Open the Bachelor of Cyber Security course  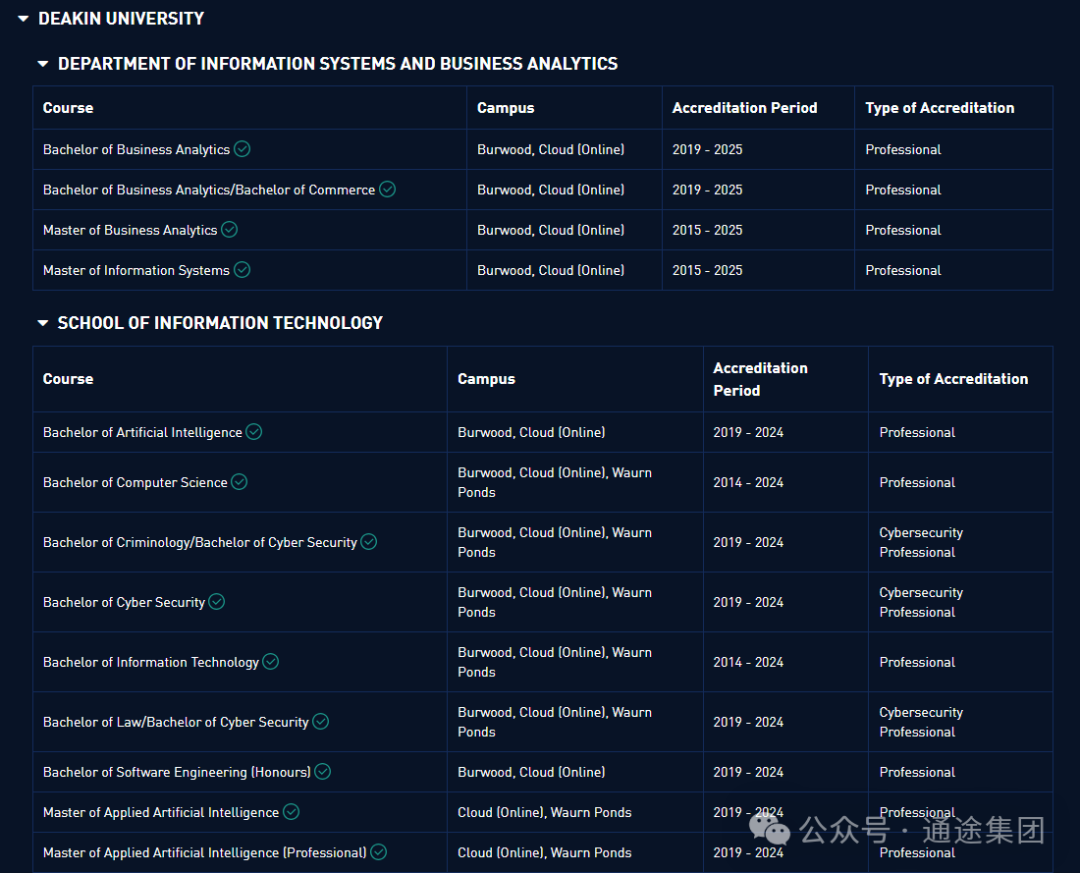pos(124,602)
